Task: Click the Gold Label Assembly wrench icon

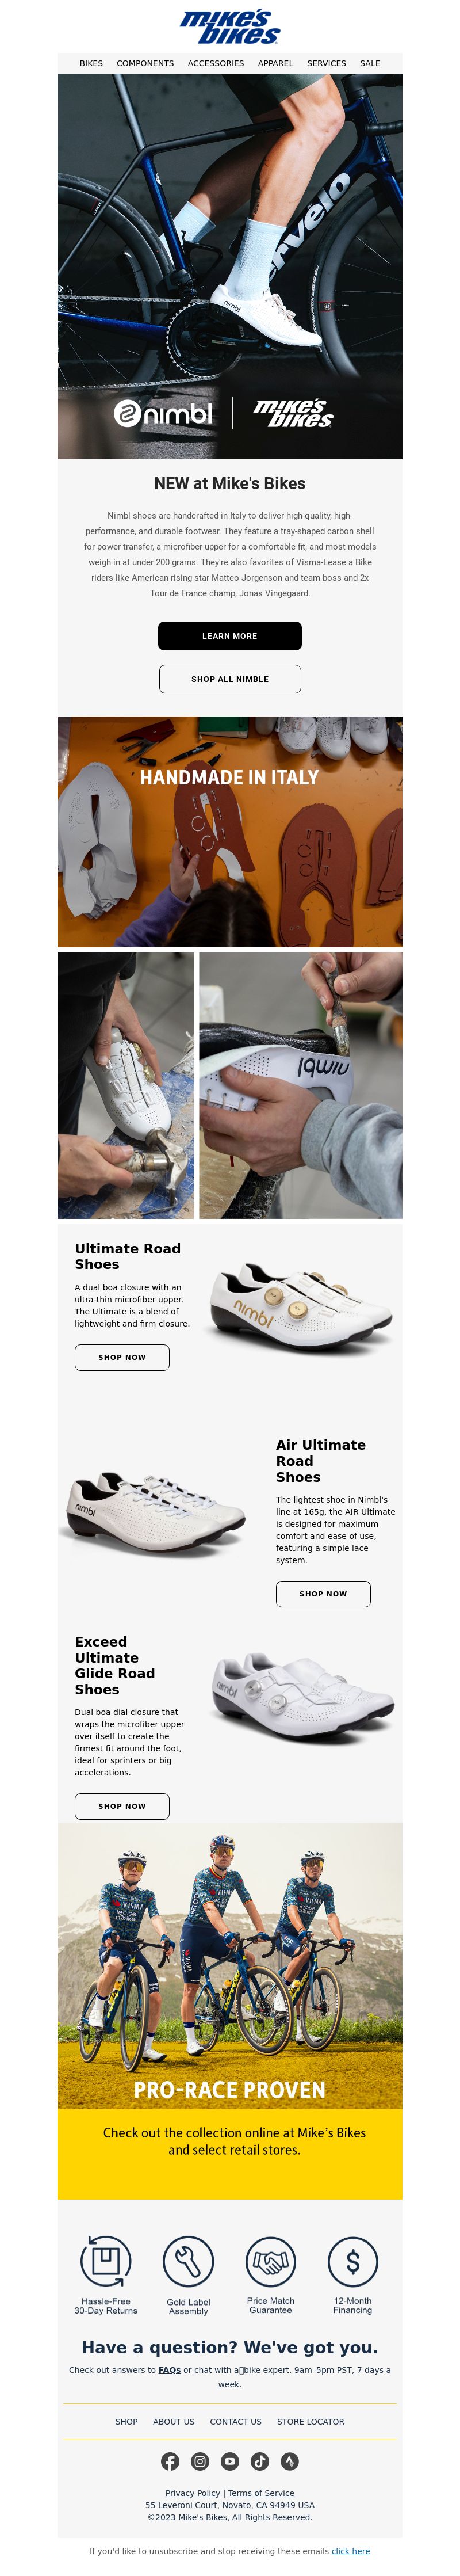Action: pos(188,2261)
